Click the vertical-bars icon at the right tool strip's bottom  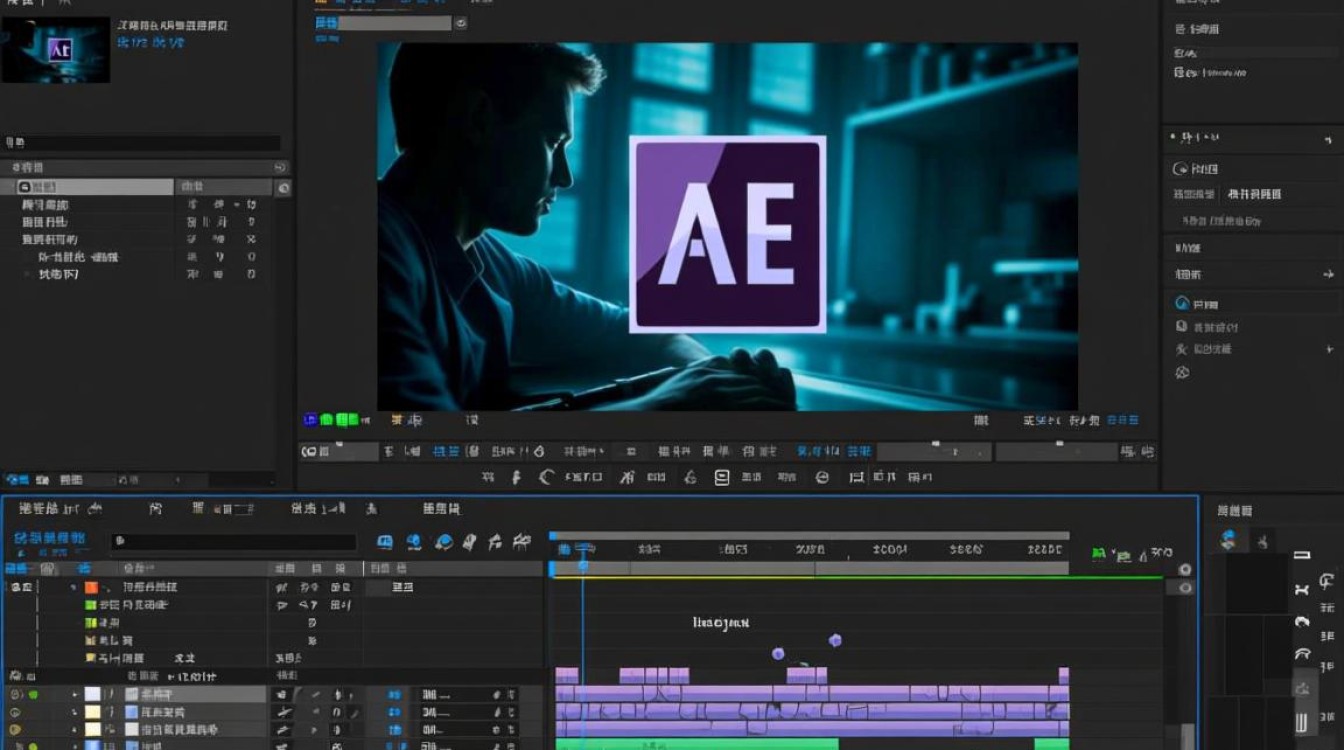[1302, 722]
